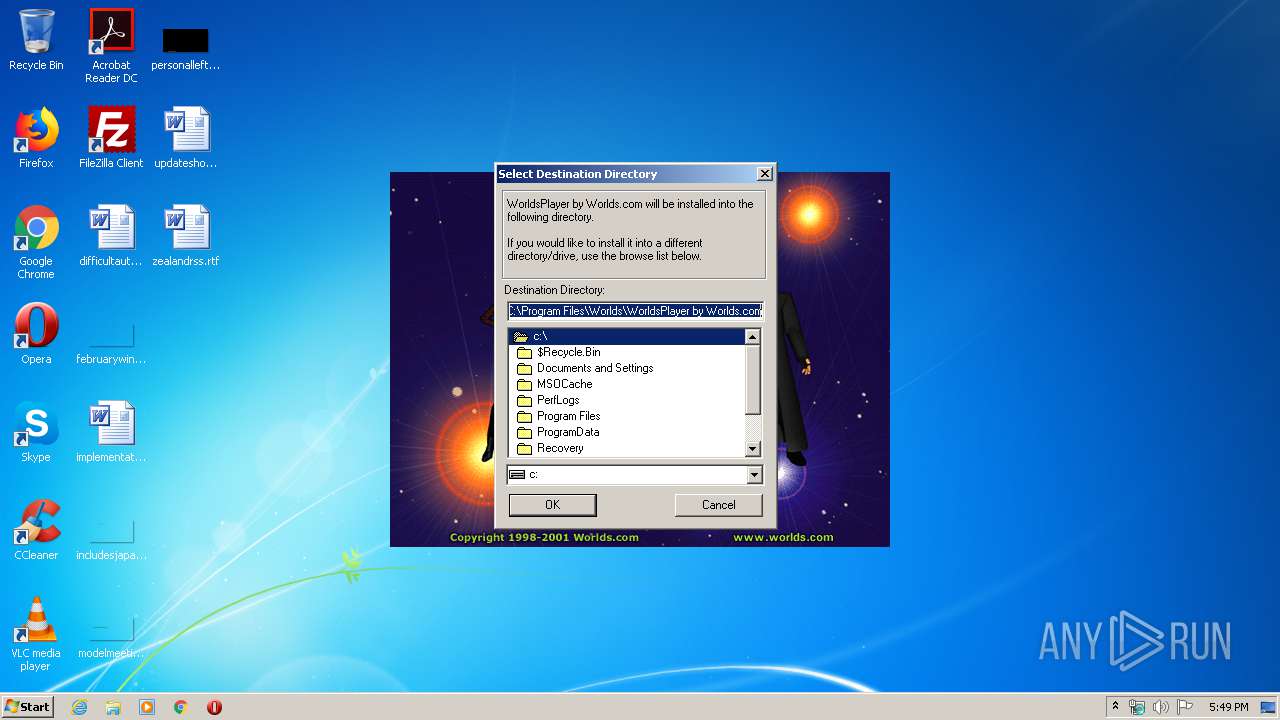
Task: Launch Chrome from the taskbar
Action: 181,707
